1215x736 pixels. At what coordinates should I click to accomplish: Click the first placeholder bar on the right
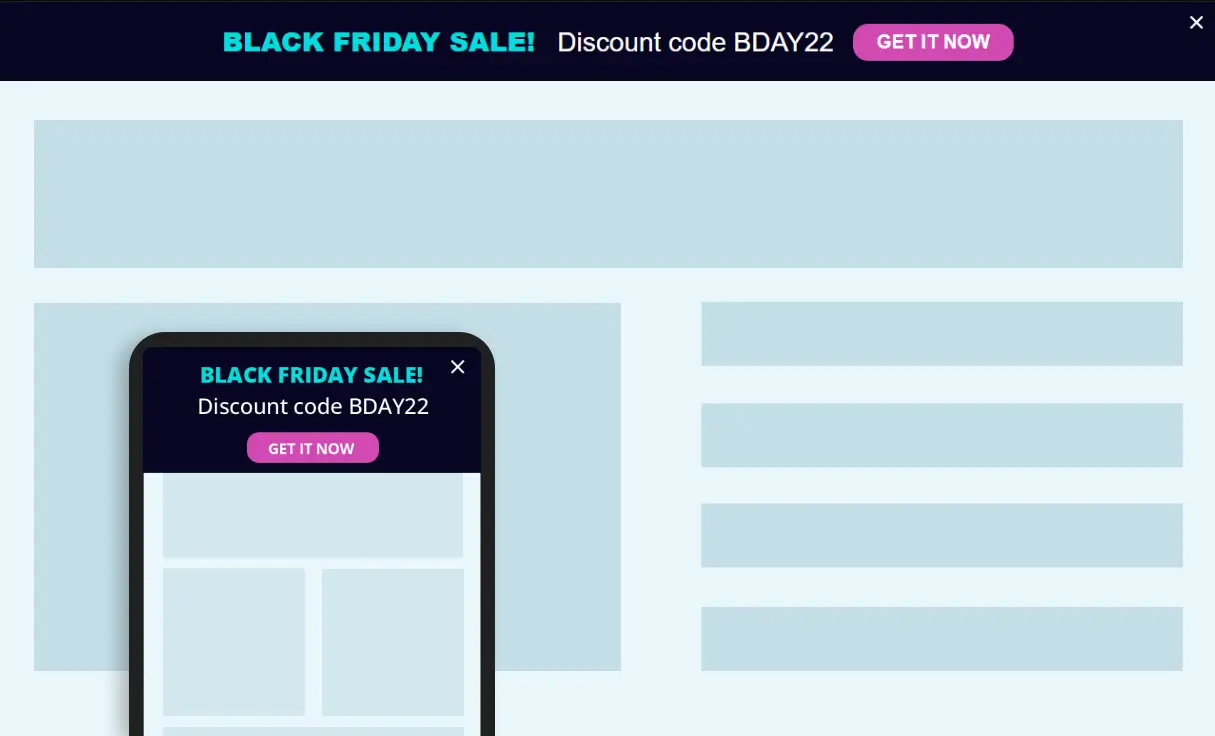941,334
